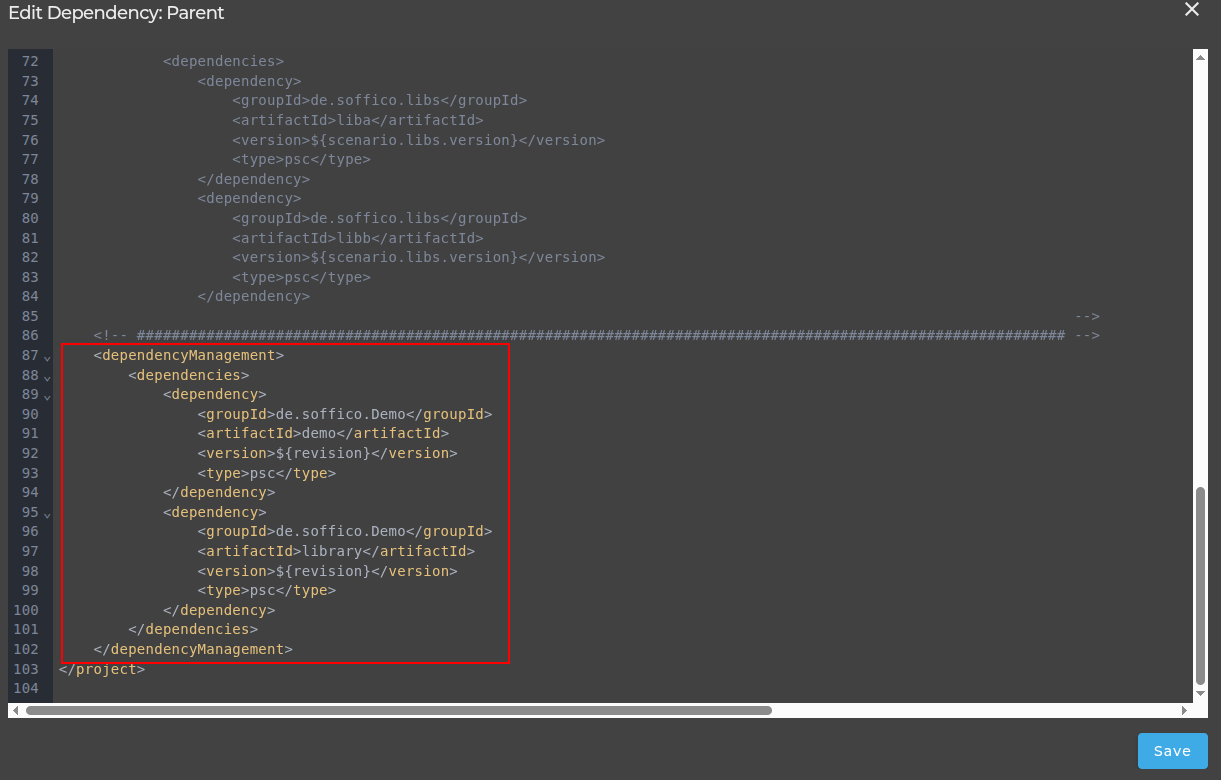Click the artifactId library line
The width and height of the screenshot is (1221, 780).
(336, 551)
